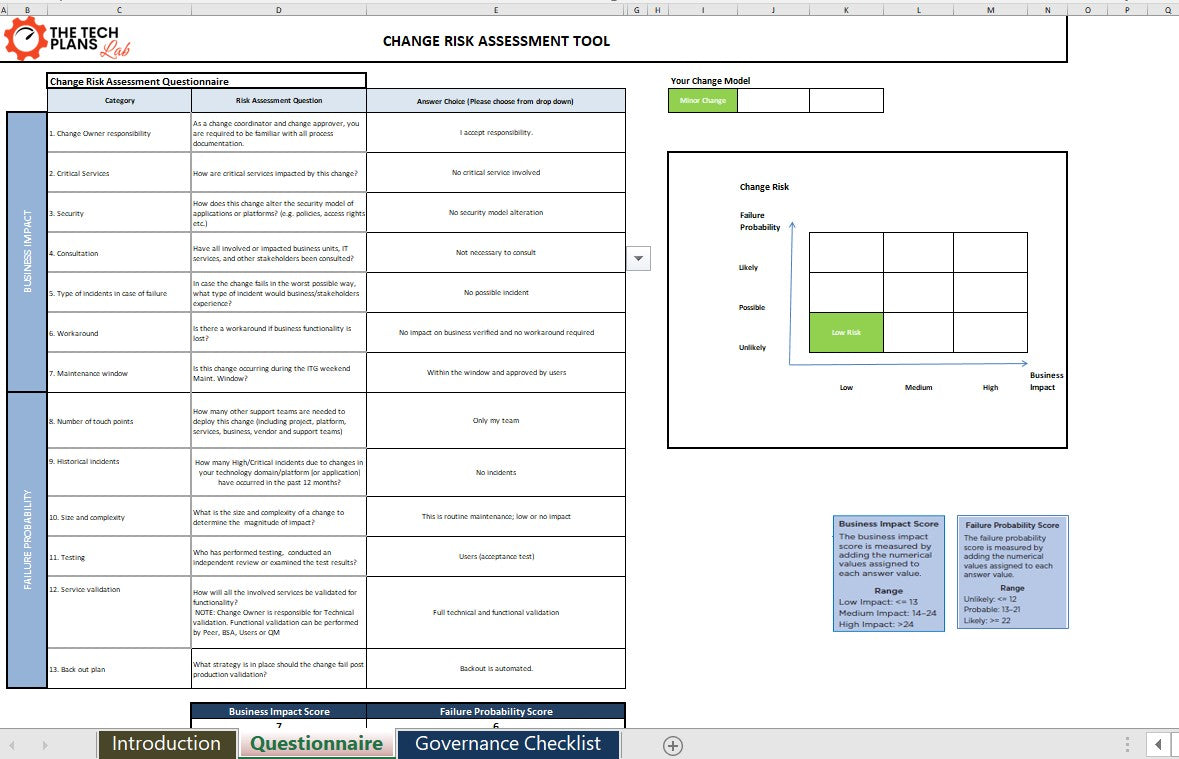Click the "+" add new sheet icon
1179x759 pixels.
[x=672, y=744]
